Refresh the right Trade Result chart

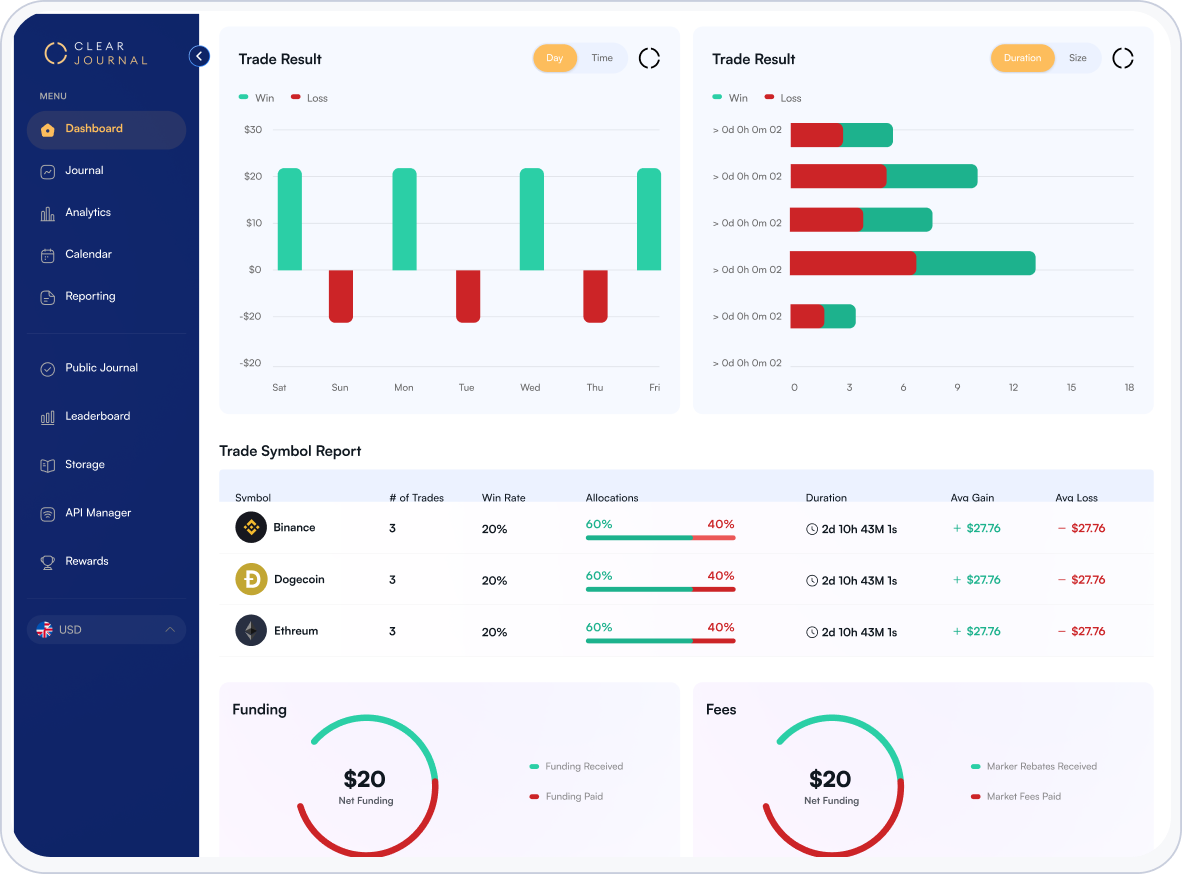(x=1122, y=58)
